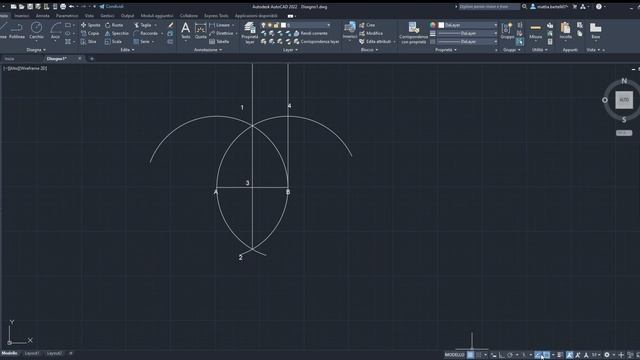
Task: Open the layer selection dropdown
Action: [x=296, y=25]
